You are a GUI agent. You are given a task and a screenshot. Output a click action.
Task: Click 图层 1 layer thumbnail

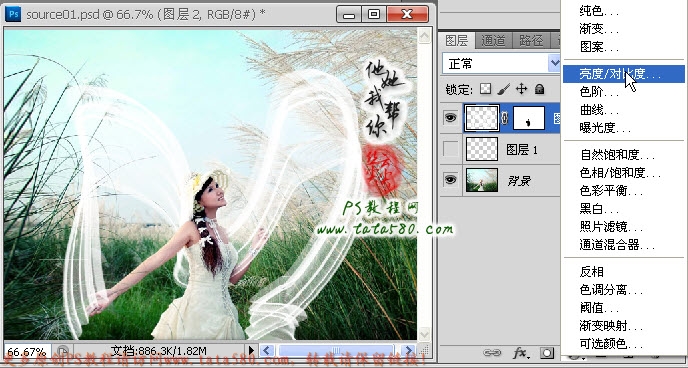point(482,149)
